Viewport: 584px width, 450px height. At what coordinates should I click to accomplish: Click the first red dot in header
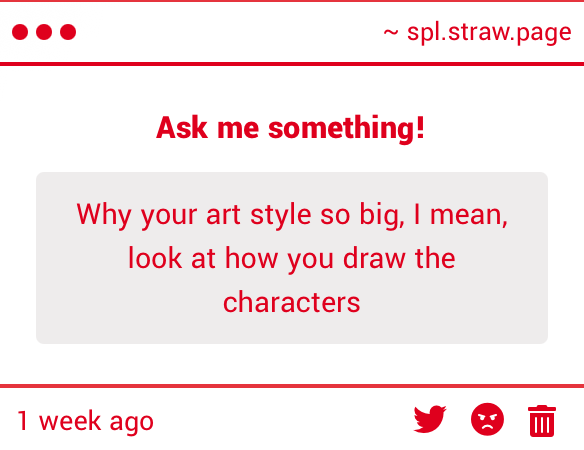20,32
